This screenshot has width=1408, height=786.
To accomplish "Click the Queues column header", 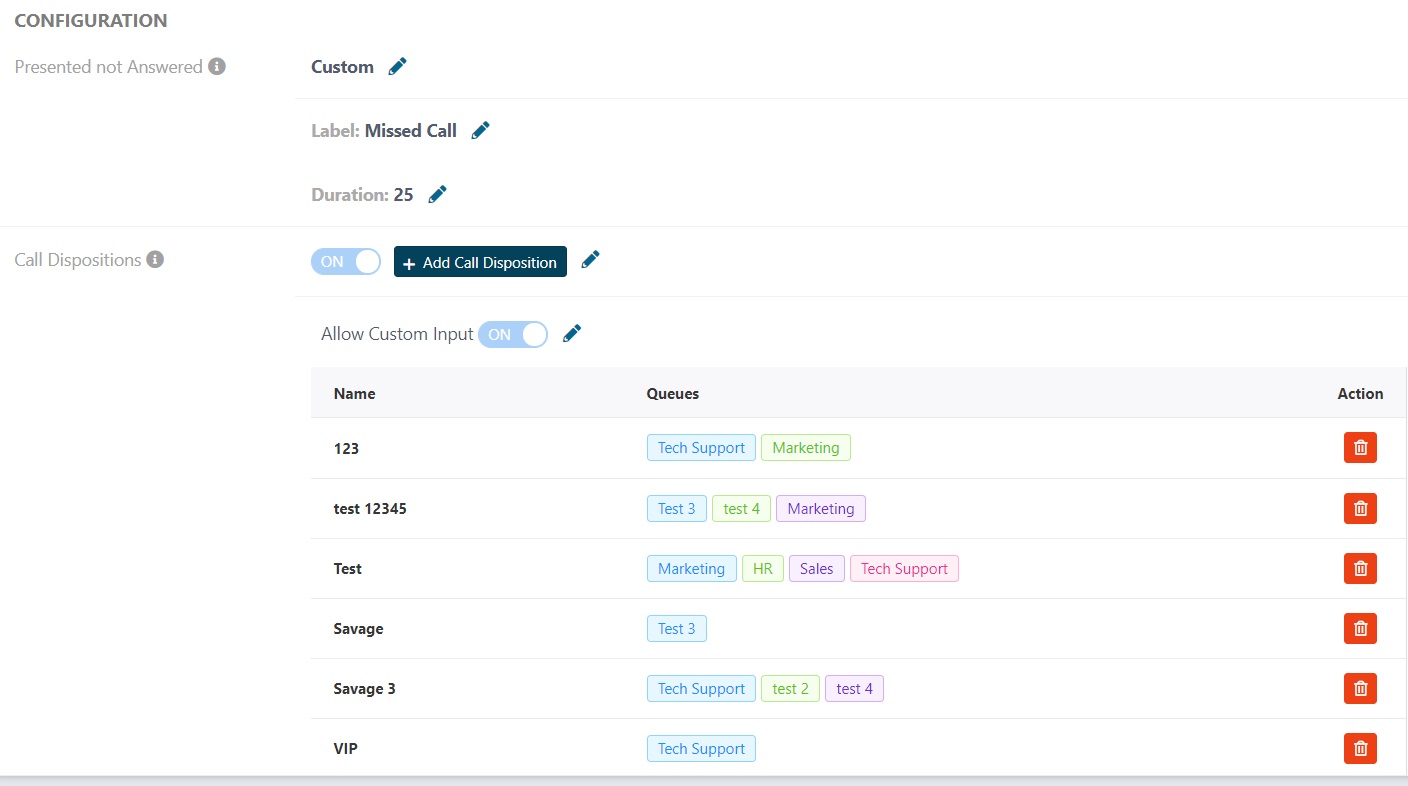I will 673,394.
